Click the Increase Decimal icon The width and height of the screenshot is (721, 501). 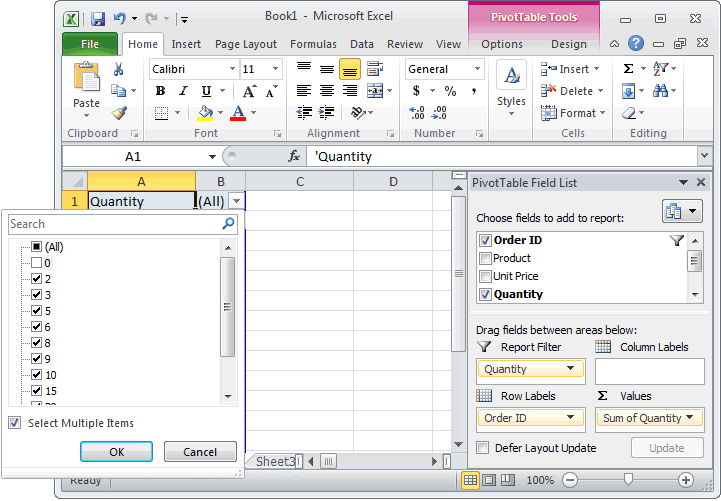click(417, 113)
